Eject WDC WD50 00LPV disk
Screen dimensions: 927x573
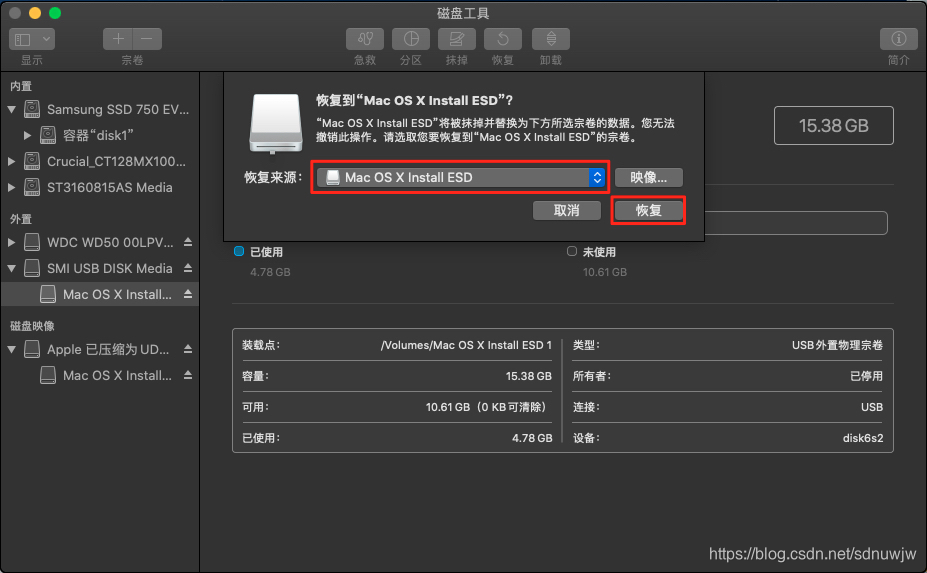pyautogui.click(x=188, y=242)
